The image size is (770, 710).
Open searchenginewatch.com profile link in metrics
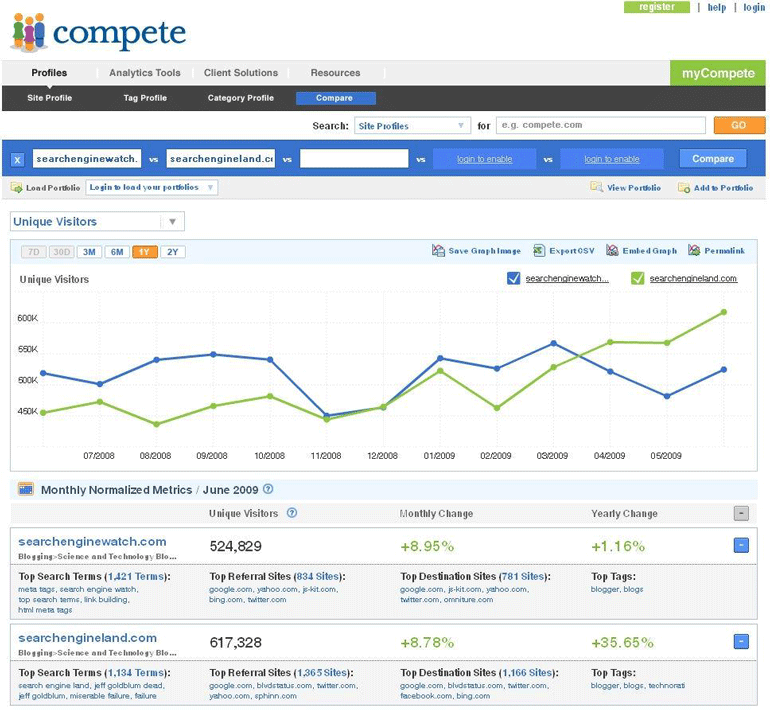click(92, 542)
